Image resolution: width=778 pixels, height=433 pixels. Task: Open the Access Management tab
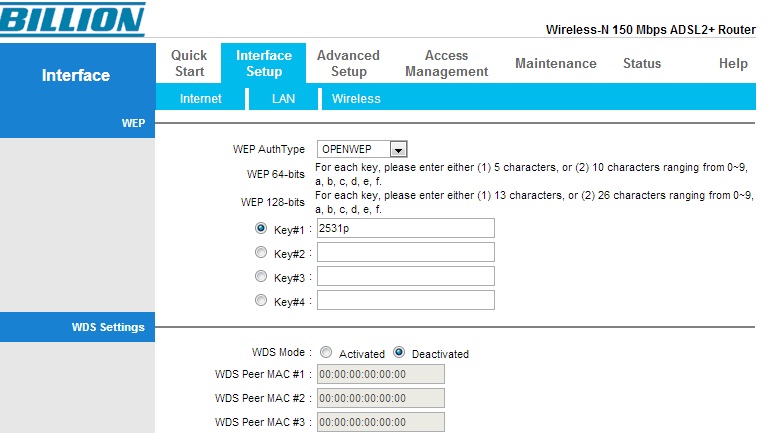point(447,63)
